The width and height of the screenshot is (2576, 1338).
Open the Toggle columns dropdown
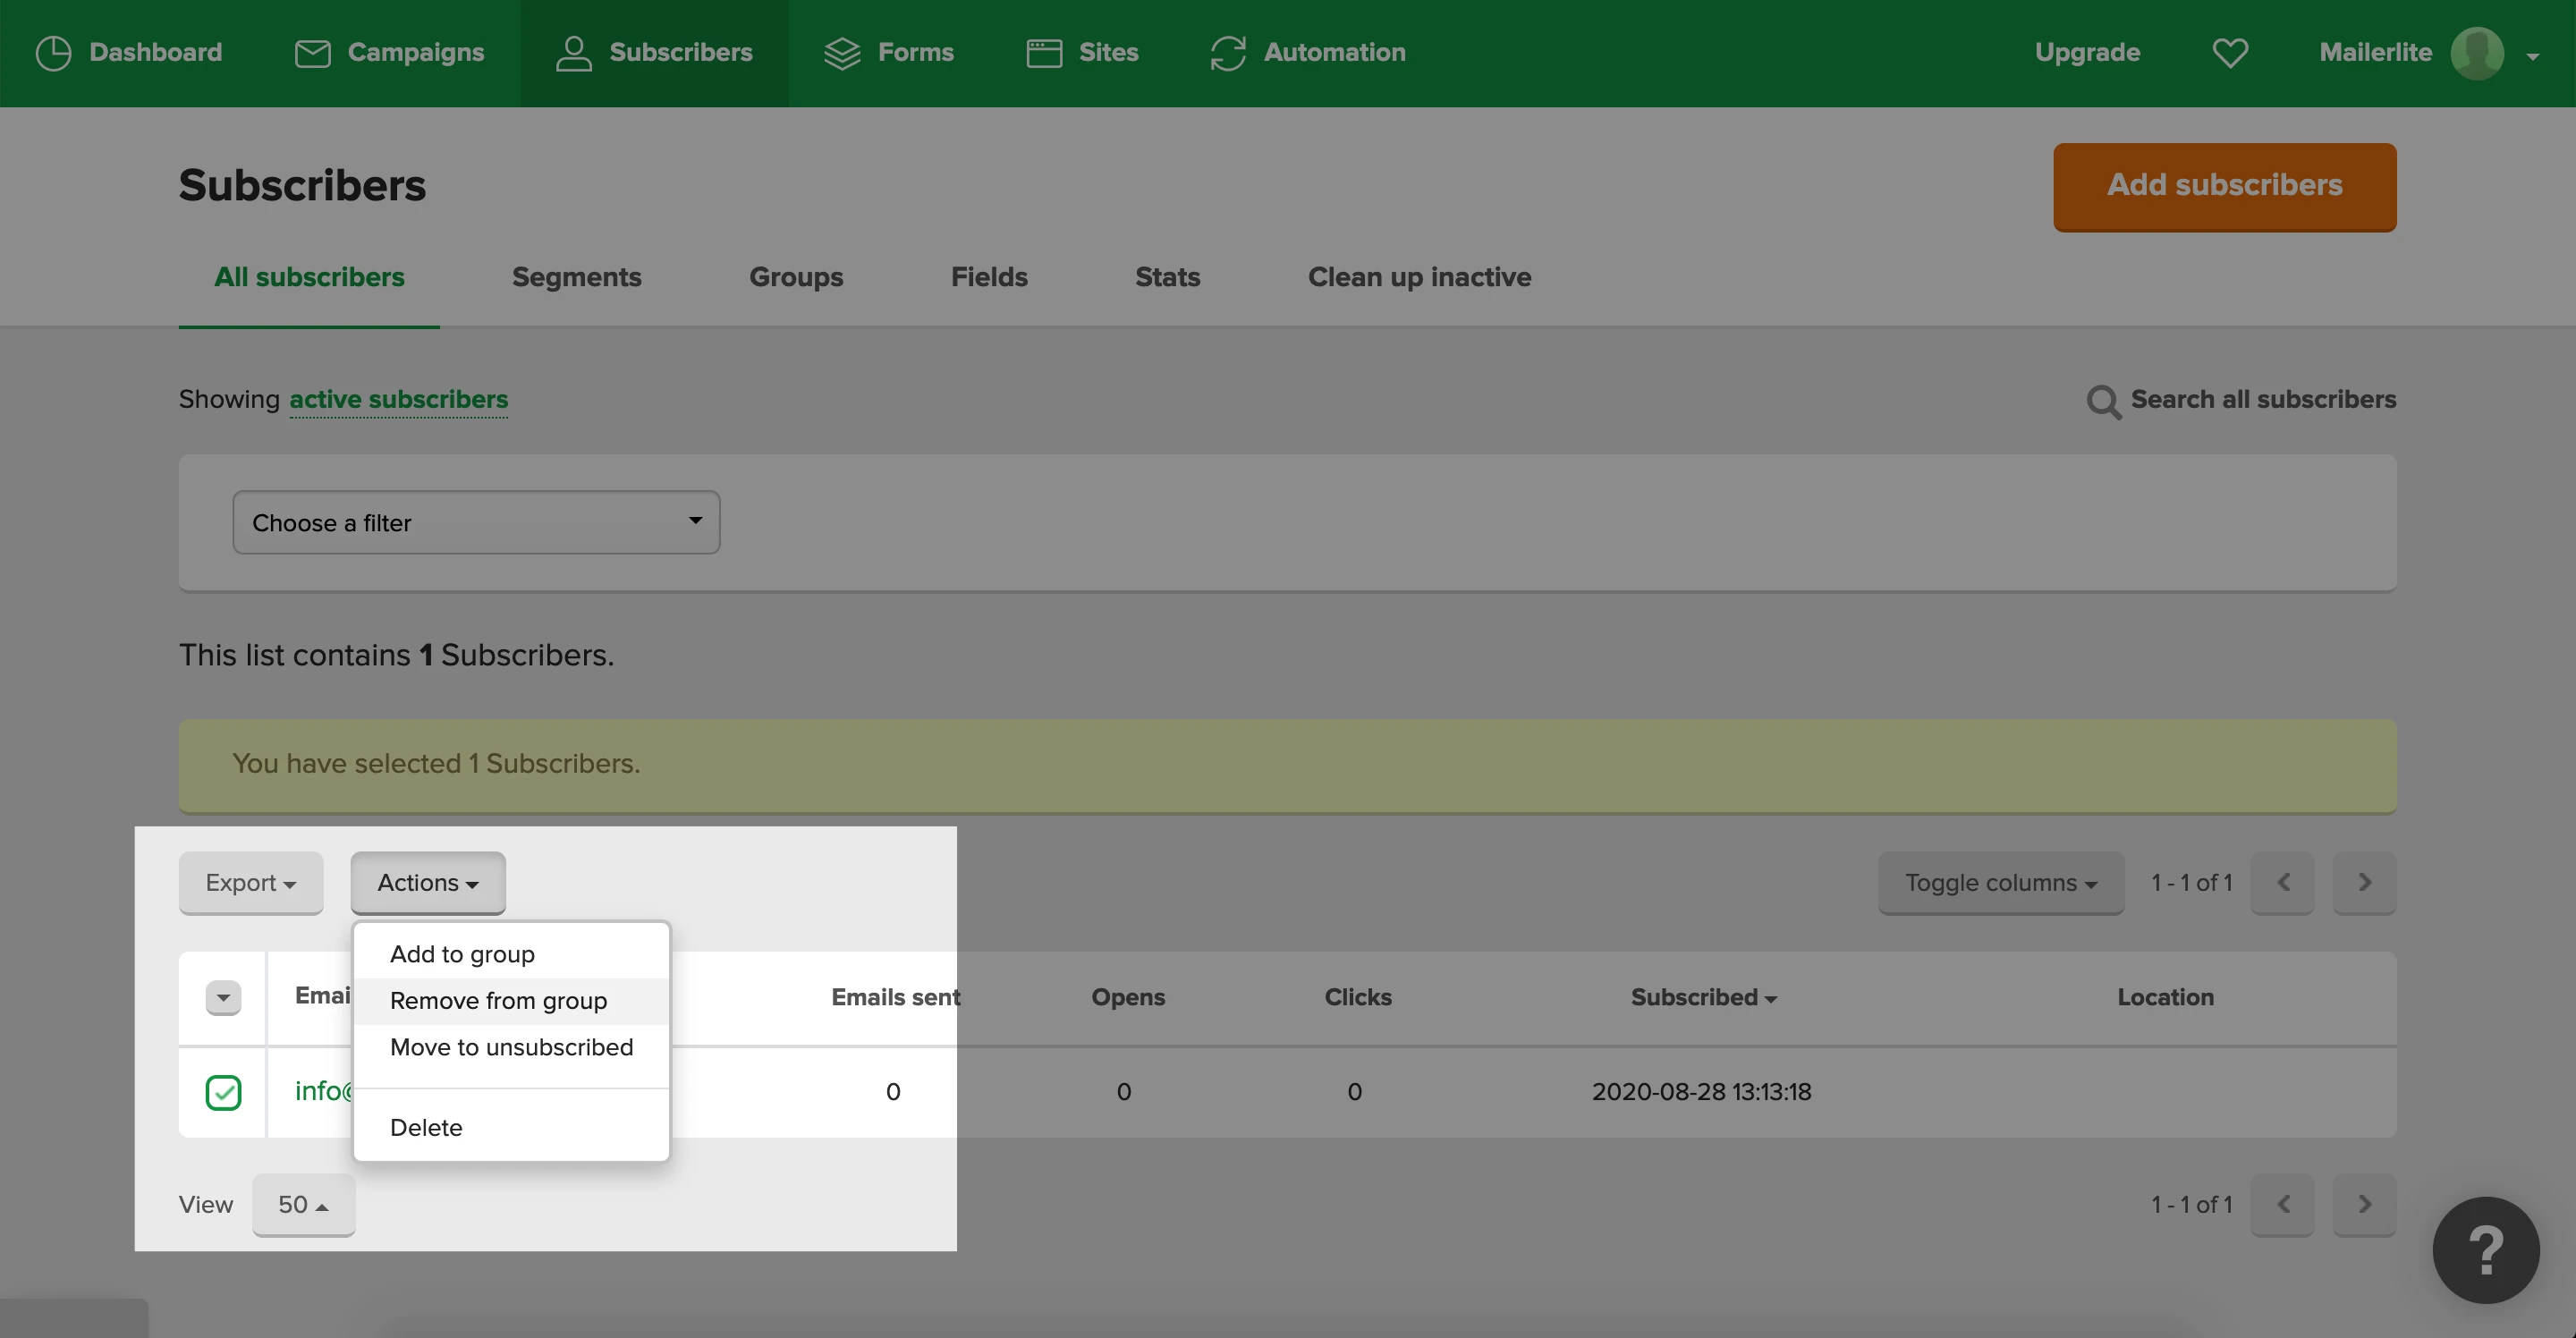pos(2000,883)
